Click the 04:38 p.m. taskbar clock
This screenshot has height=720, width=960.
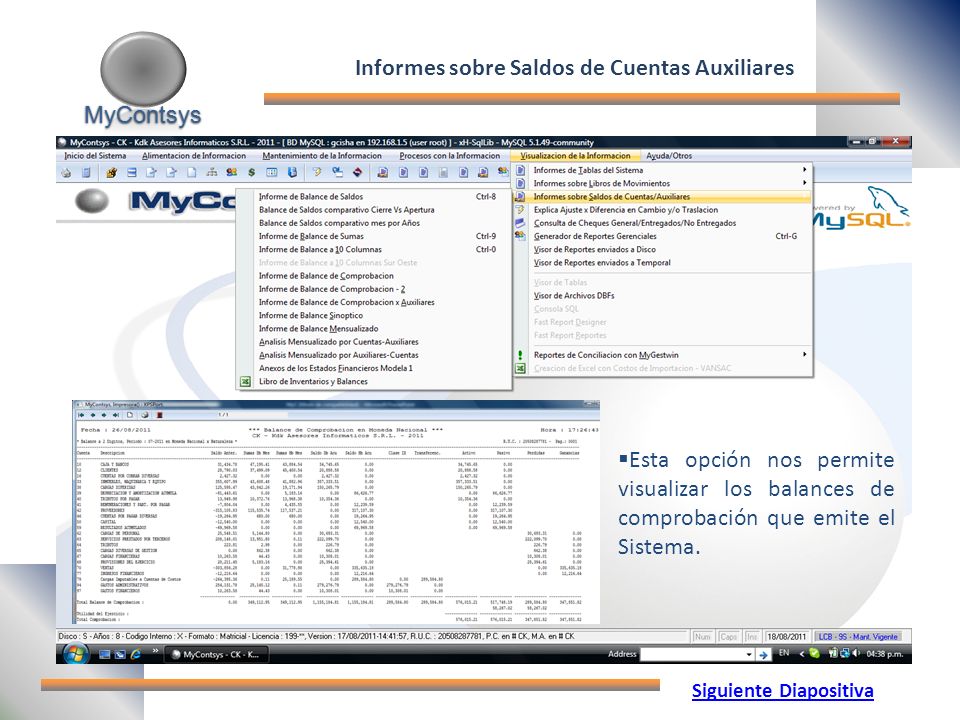coord(885,654)
